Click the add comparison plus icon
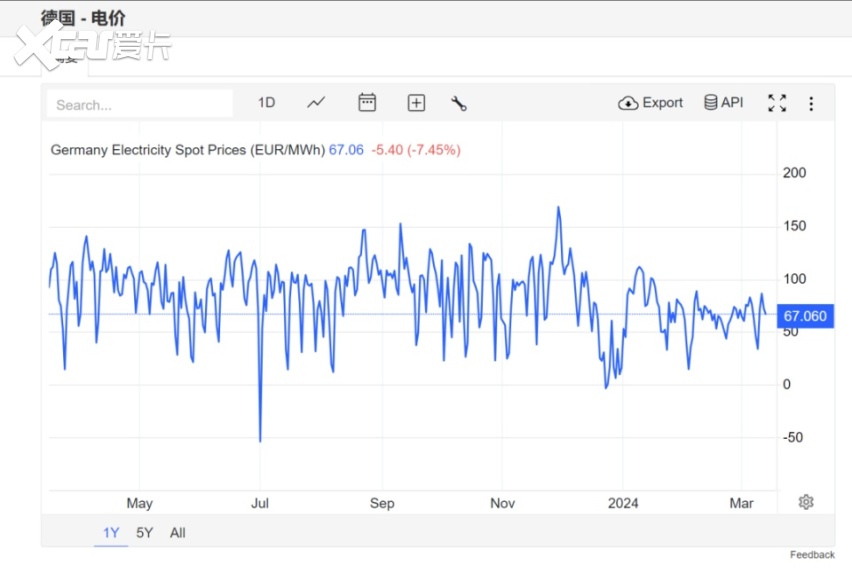Image resolution: width=852 pixels, height=580 pixels. click(x=416, y=103)
